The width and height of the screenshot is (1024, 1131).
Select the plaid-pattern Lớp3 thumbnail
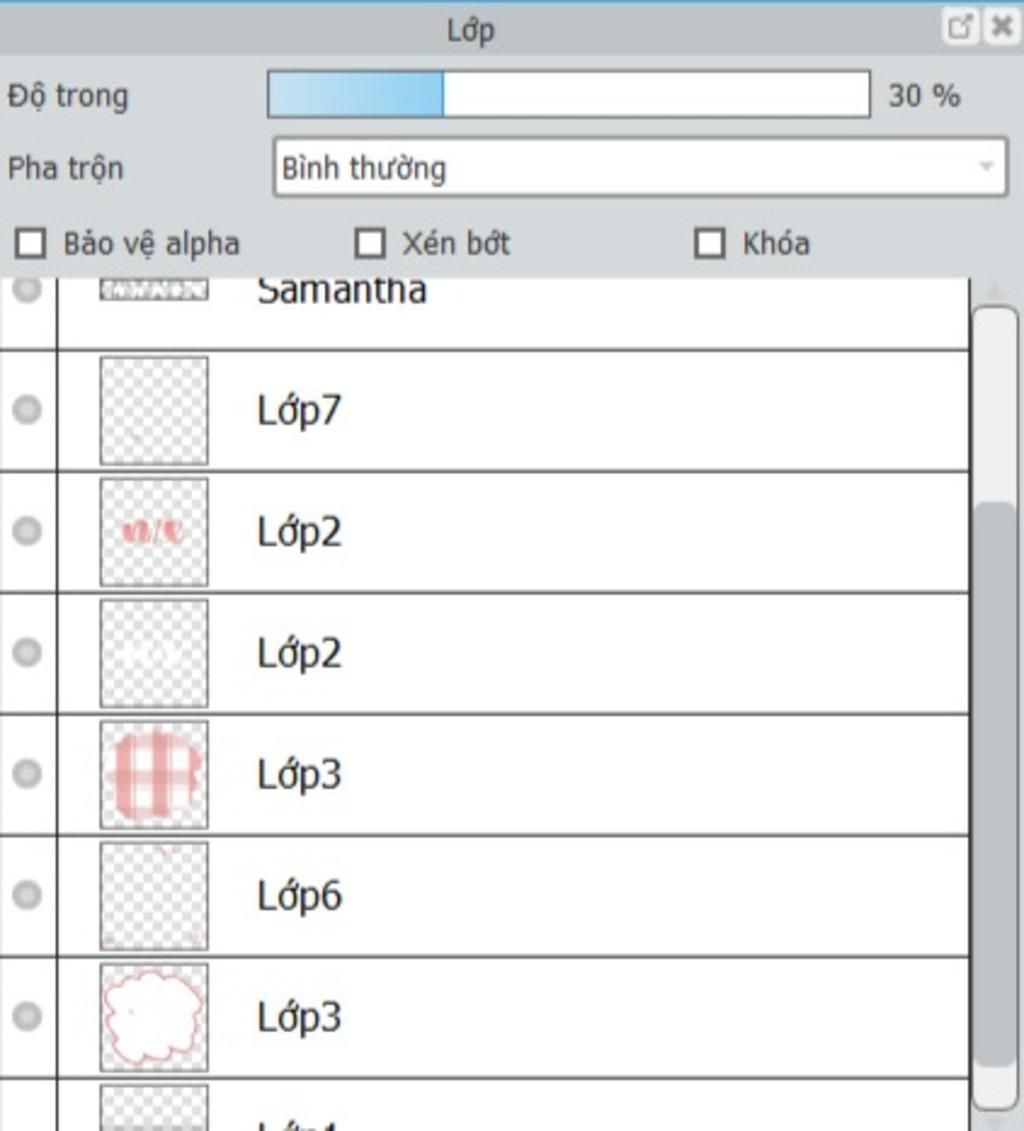[x=154, y=774]
